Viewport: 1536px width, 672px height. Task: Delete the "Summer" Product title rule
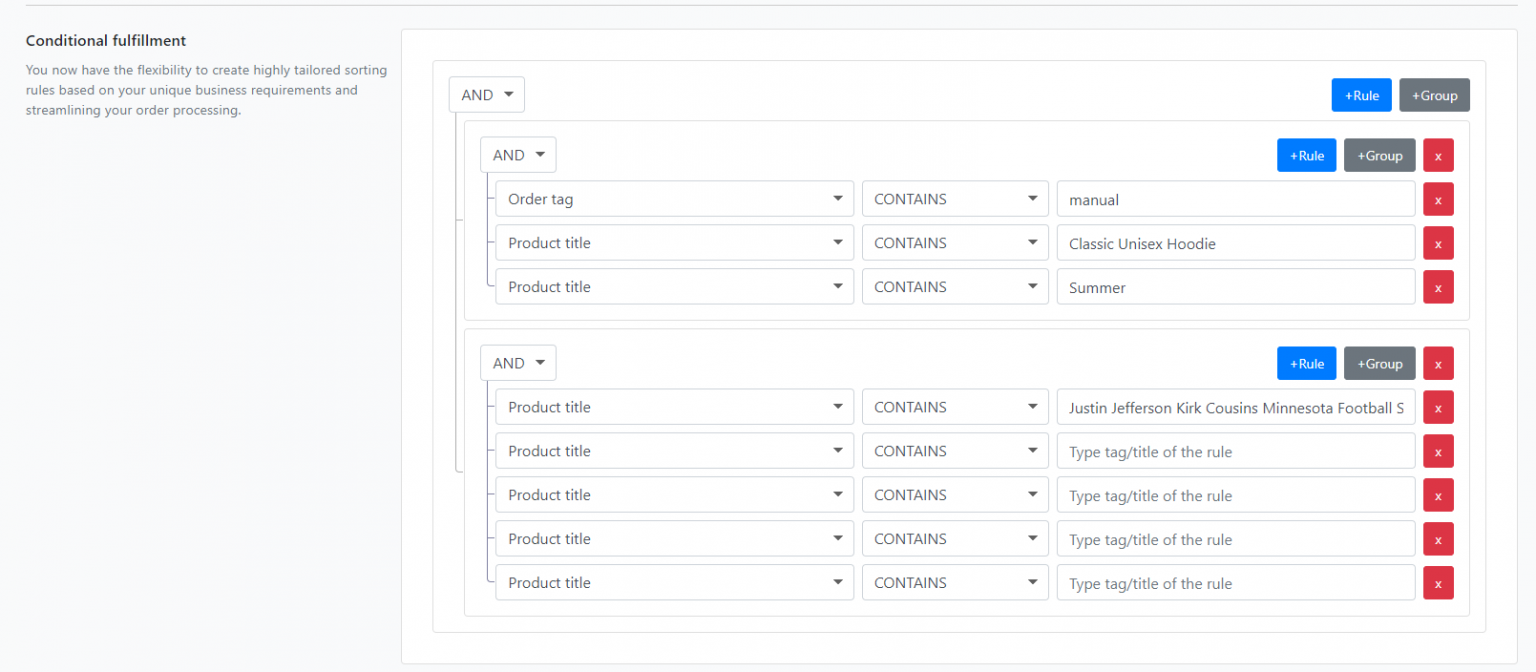[x=1438, y=287]
